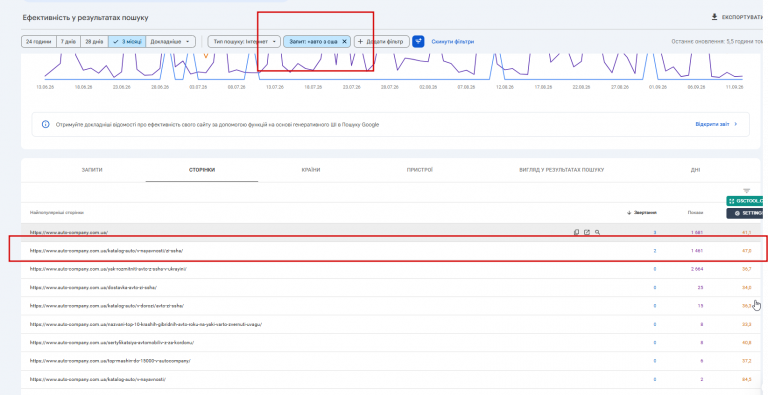Switch to the КРАЇНИ tab
Screen dimensions: 768x395
[x=311, y=170]
